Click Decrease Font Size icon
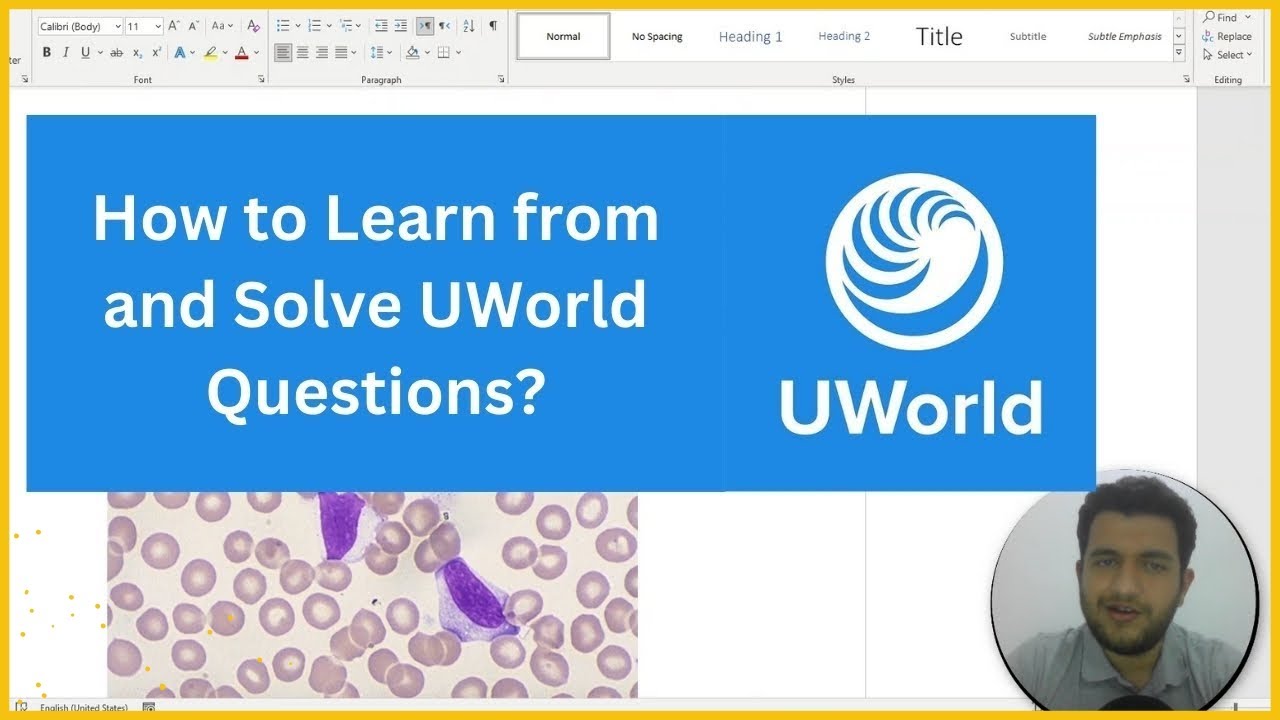The height and width of the screenshot is (720, 1280). (x=193, y=26)
